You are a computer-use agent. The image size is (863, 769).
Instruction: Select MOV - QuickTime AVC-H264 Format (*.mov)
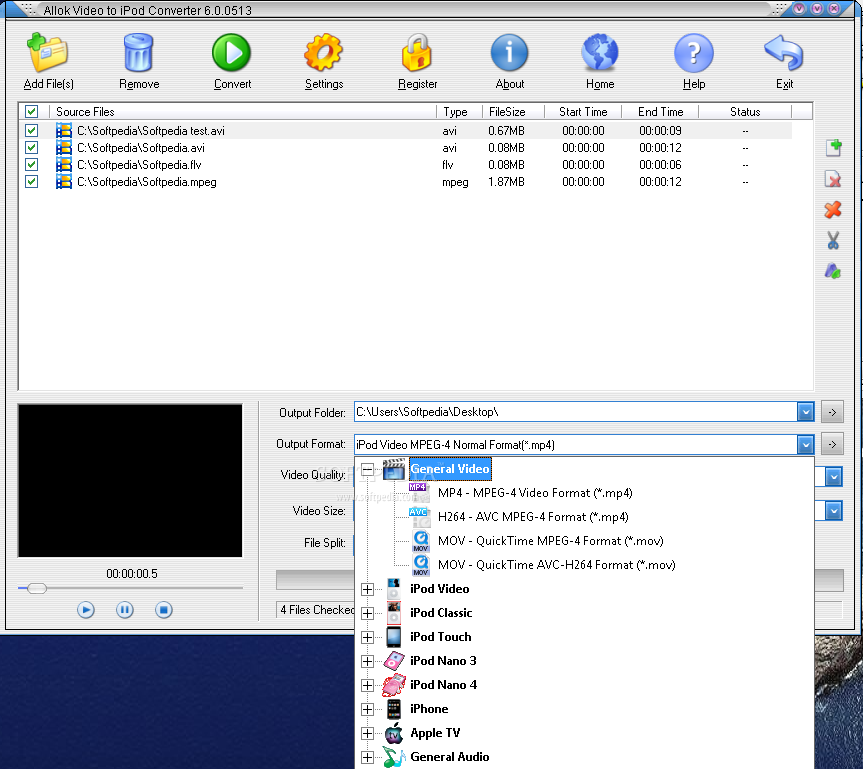coord(556,565)
